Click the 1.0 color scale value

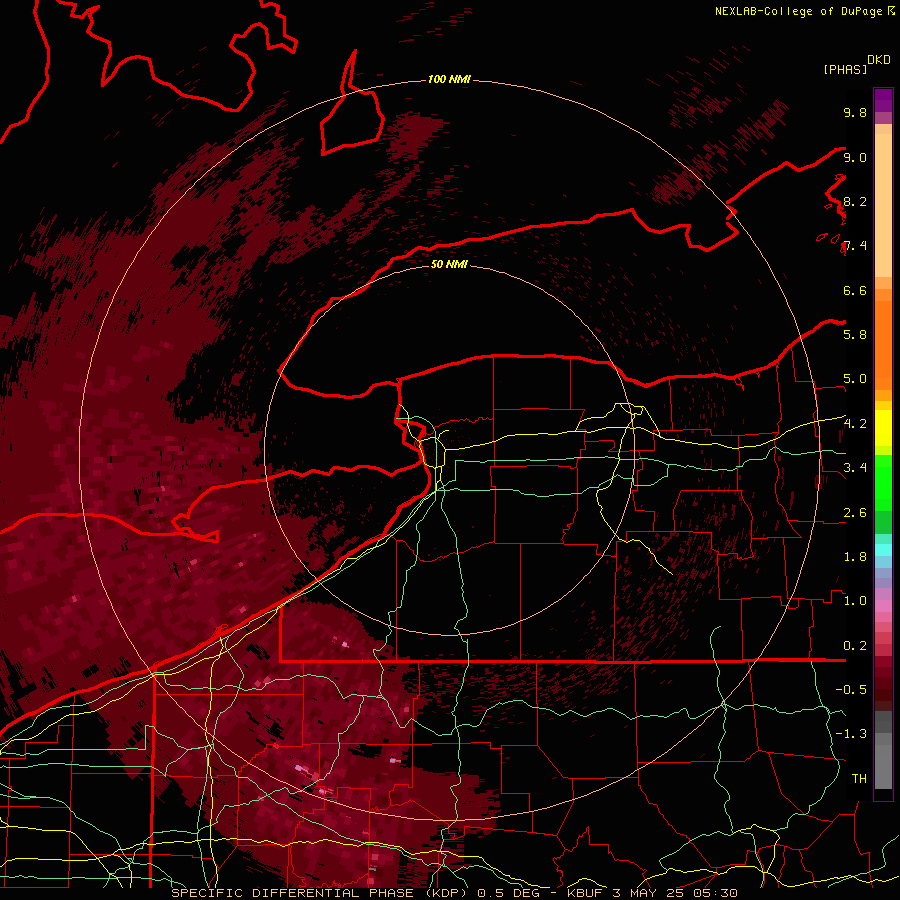tap(855, 601)
